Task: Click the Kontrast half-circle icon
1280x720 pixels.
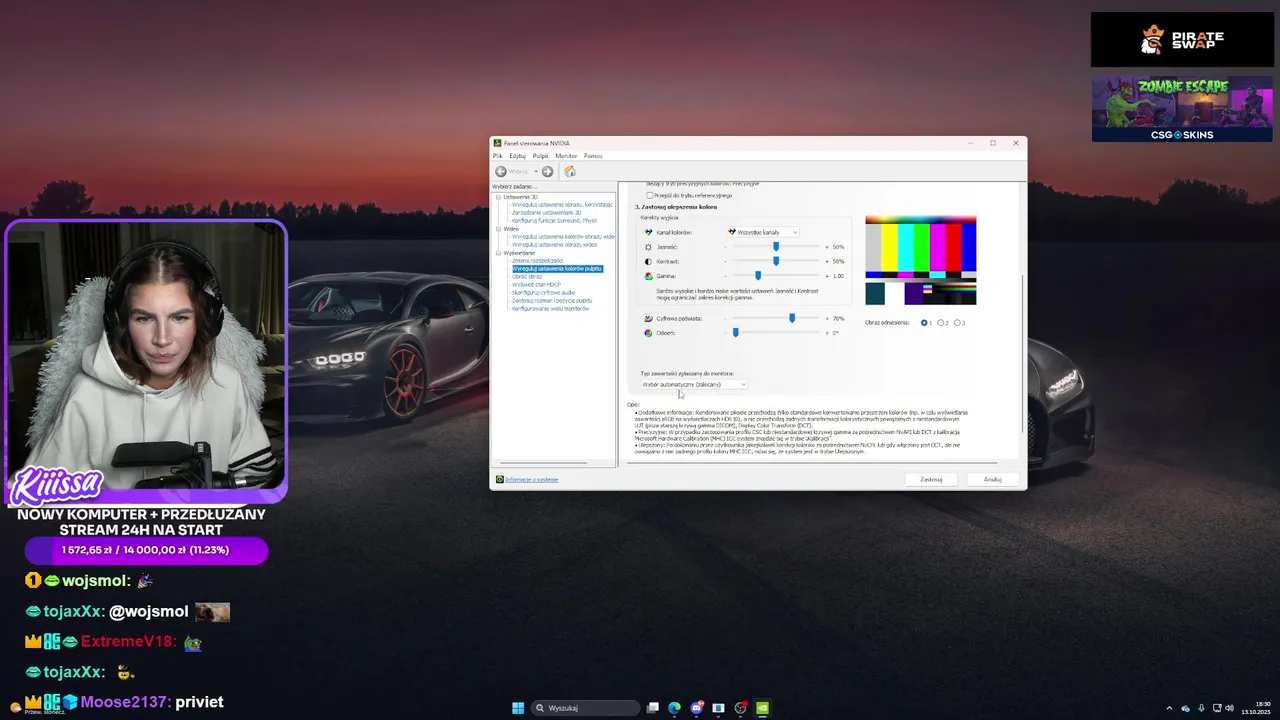Action: (x=648, y=261)
